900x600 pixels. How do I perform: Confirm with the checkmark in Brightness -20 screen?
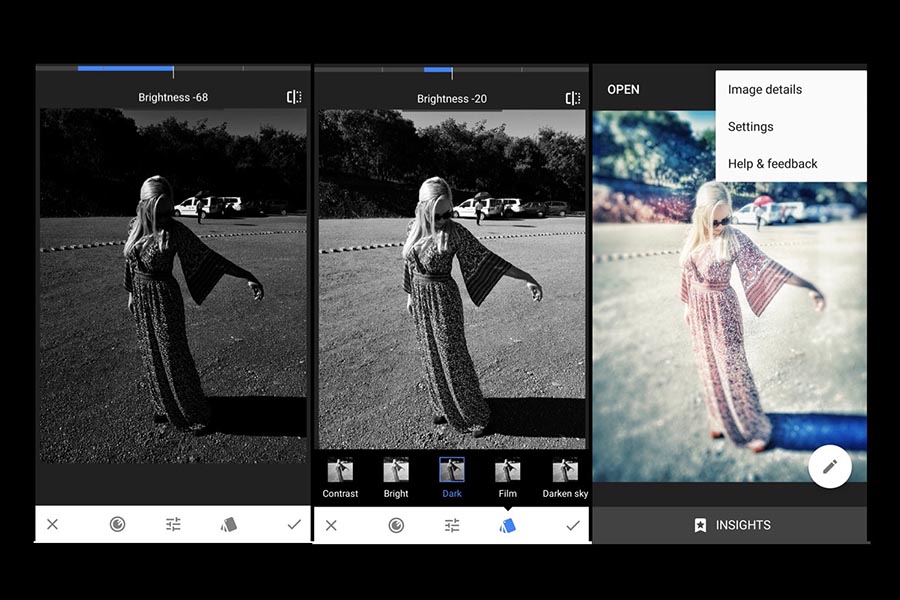point(573,525)
